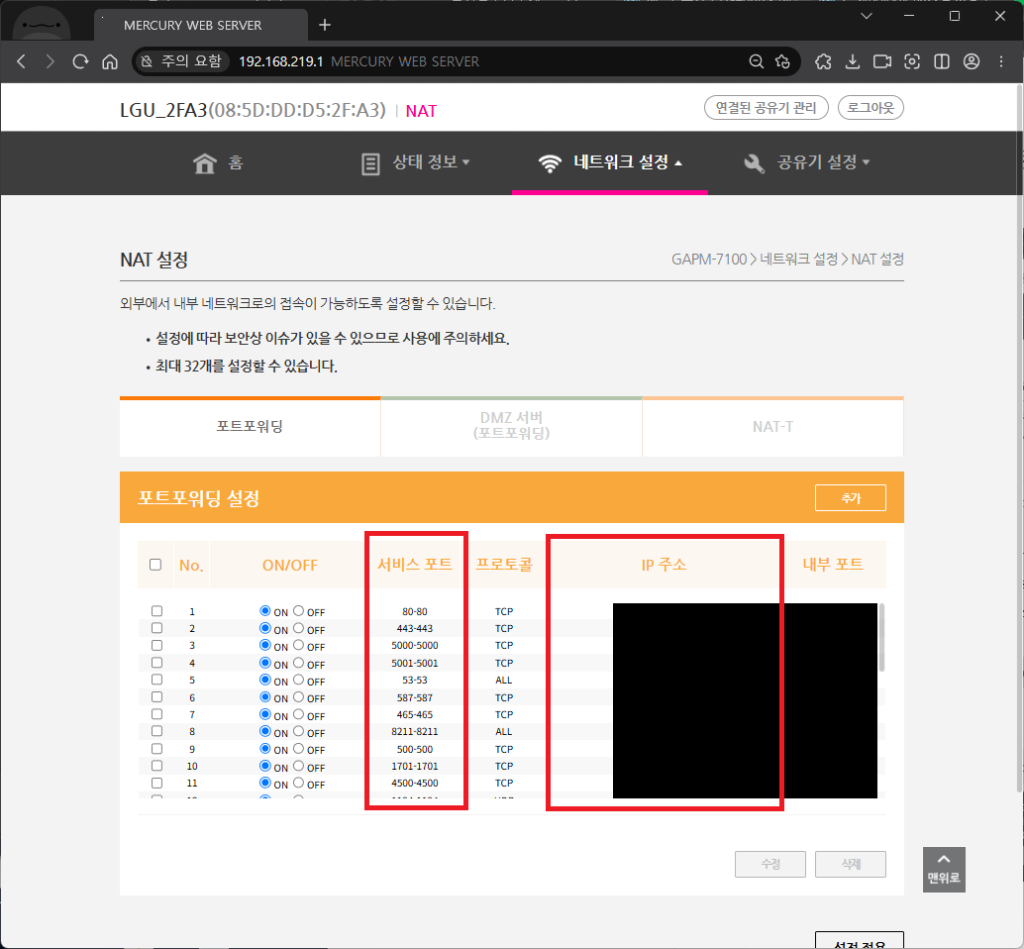Check the box for rule No. 11

157,783
